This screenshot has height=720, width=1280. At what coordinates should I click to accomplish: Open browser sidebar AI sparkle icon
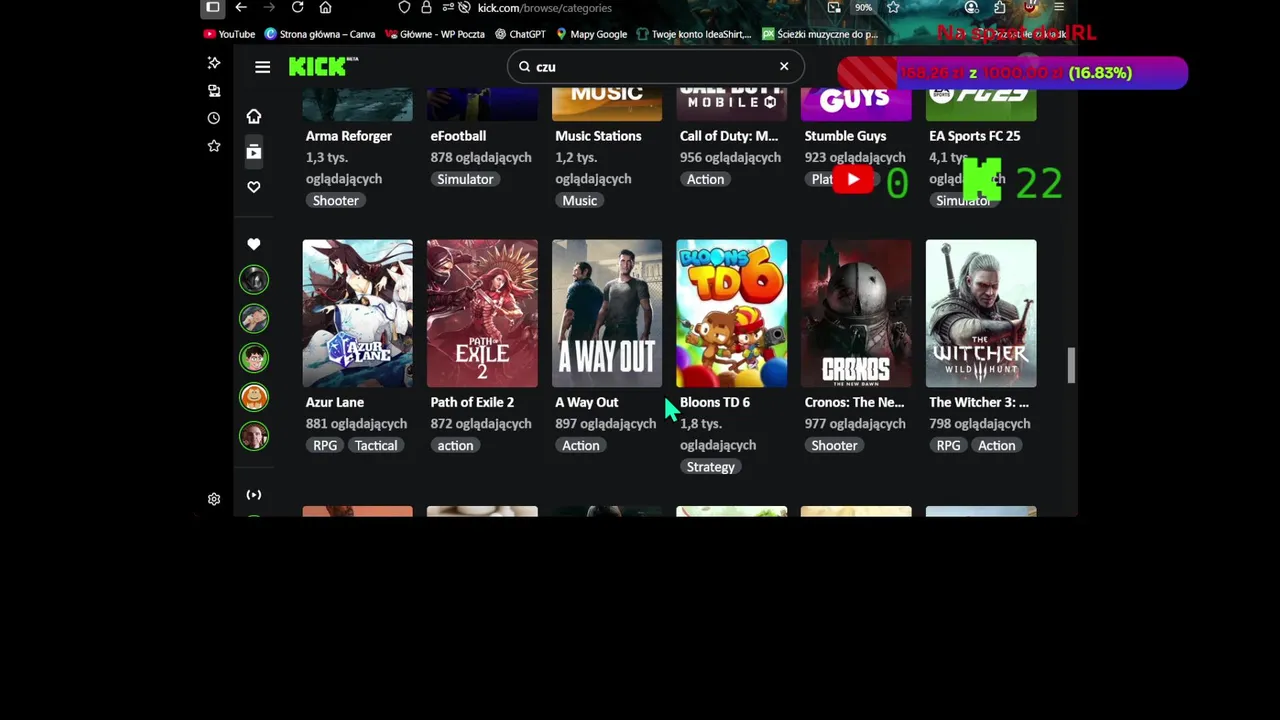point(214,63)
